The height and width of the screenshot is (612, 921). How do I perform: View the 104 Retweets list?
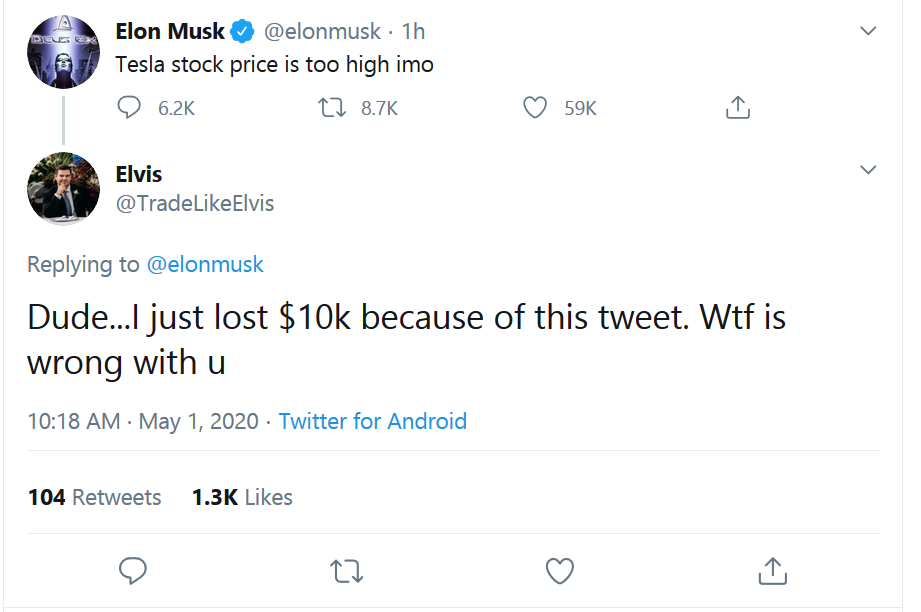pos(95,497)
